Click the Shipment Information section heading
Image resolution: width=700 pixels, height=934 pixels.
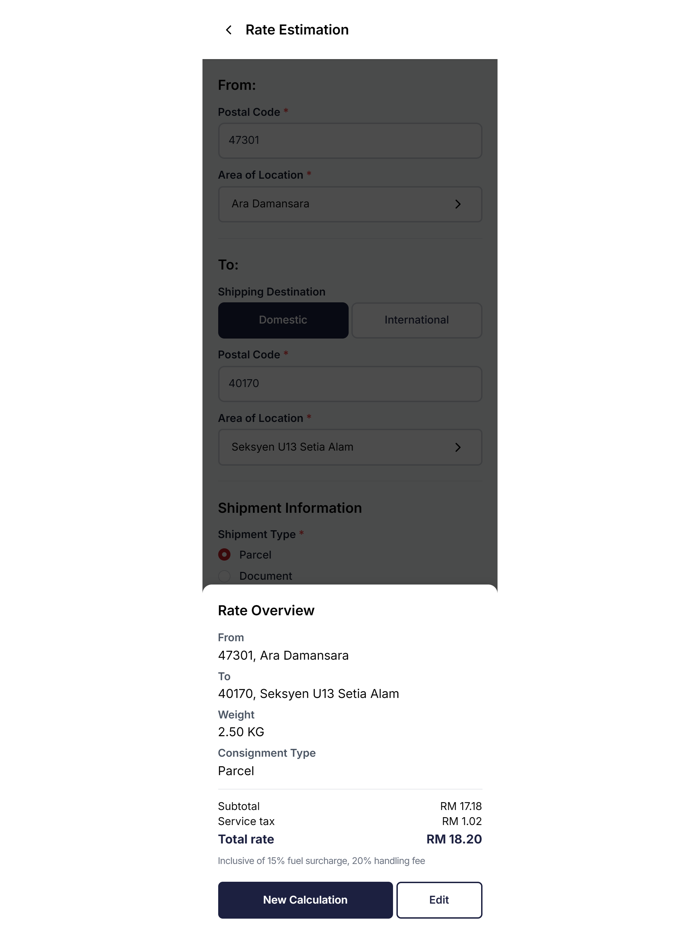(x=290, y=508)
